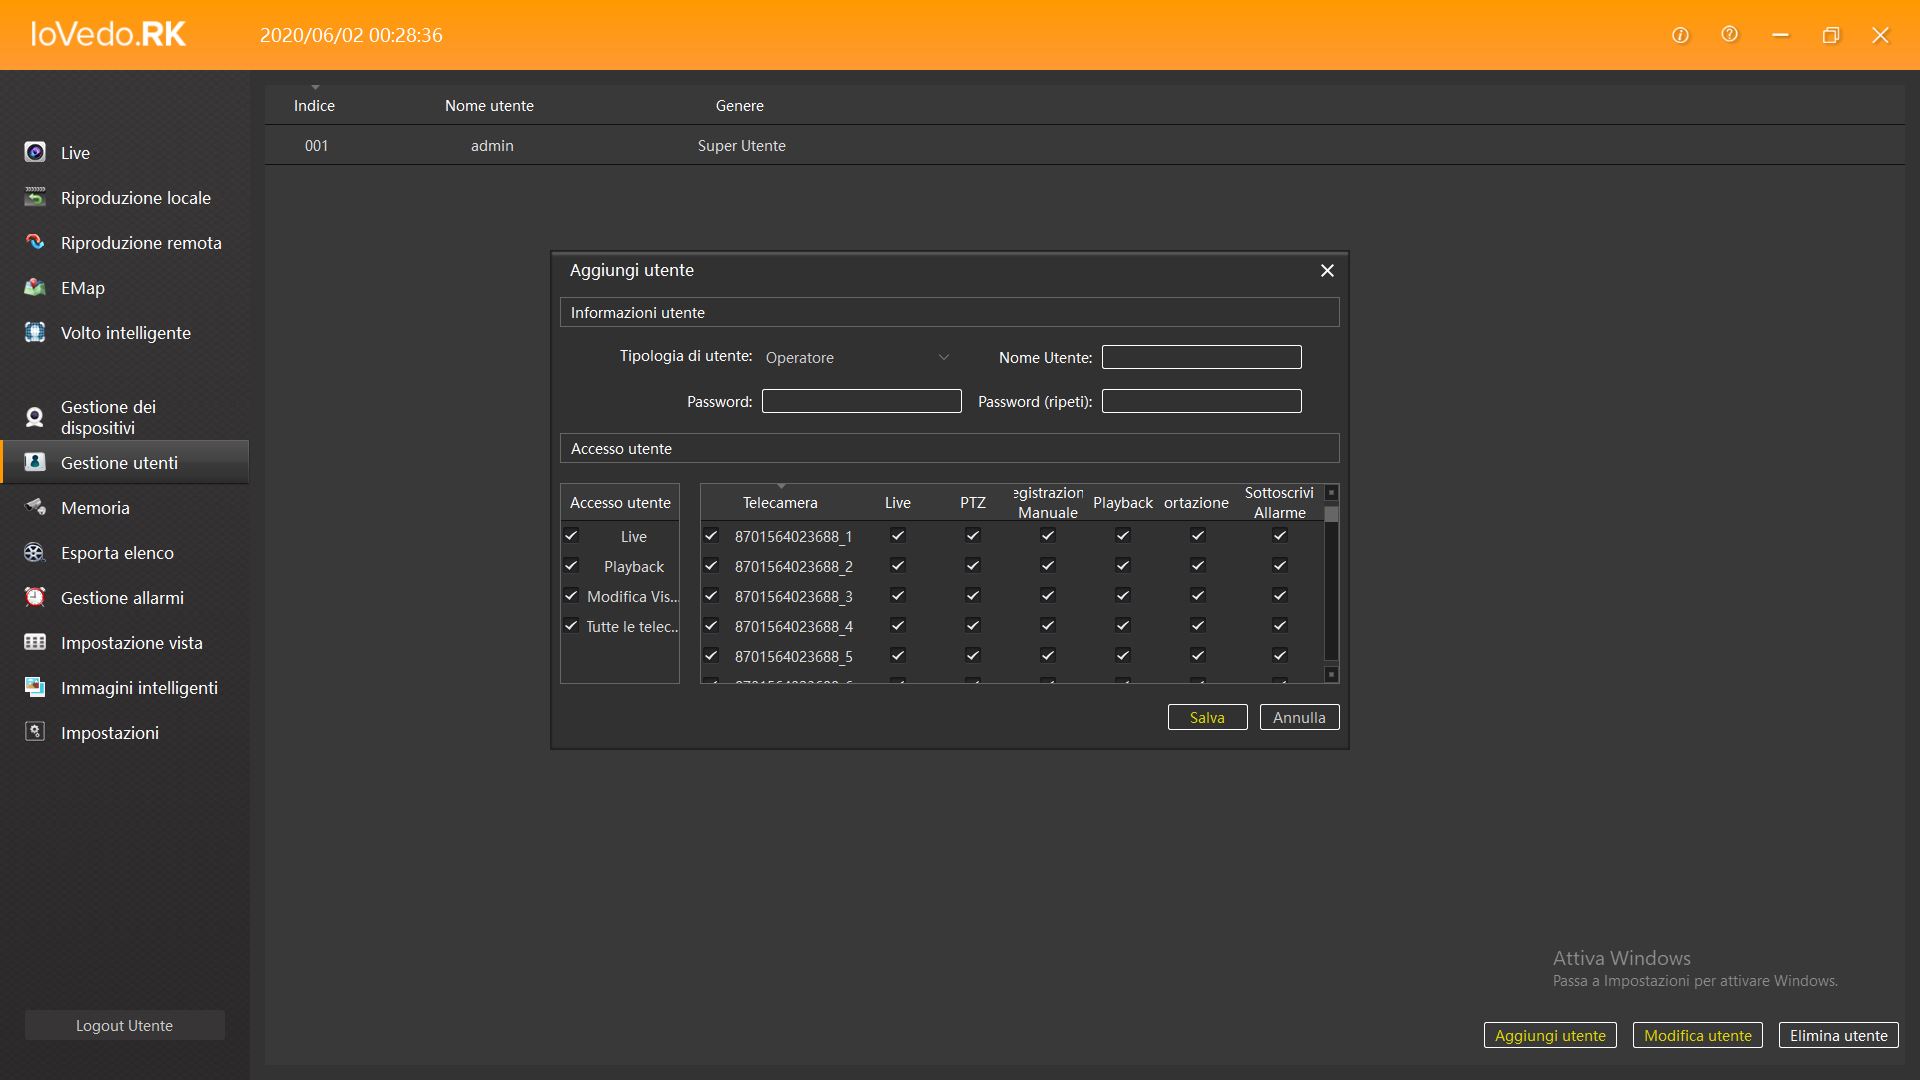This screenshot has width=1920, height=1080.
Task: Sort cameras by the Telecamera header arrow
Action: [x=781, y=487]
